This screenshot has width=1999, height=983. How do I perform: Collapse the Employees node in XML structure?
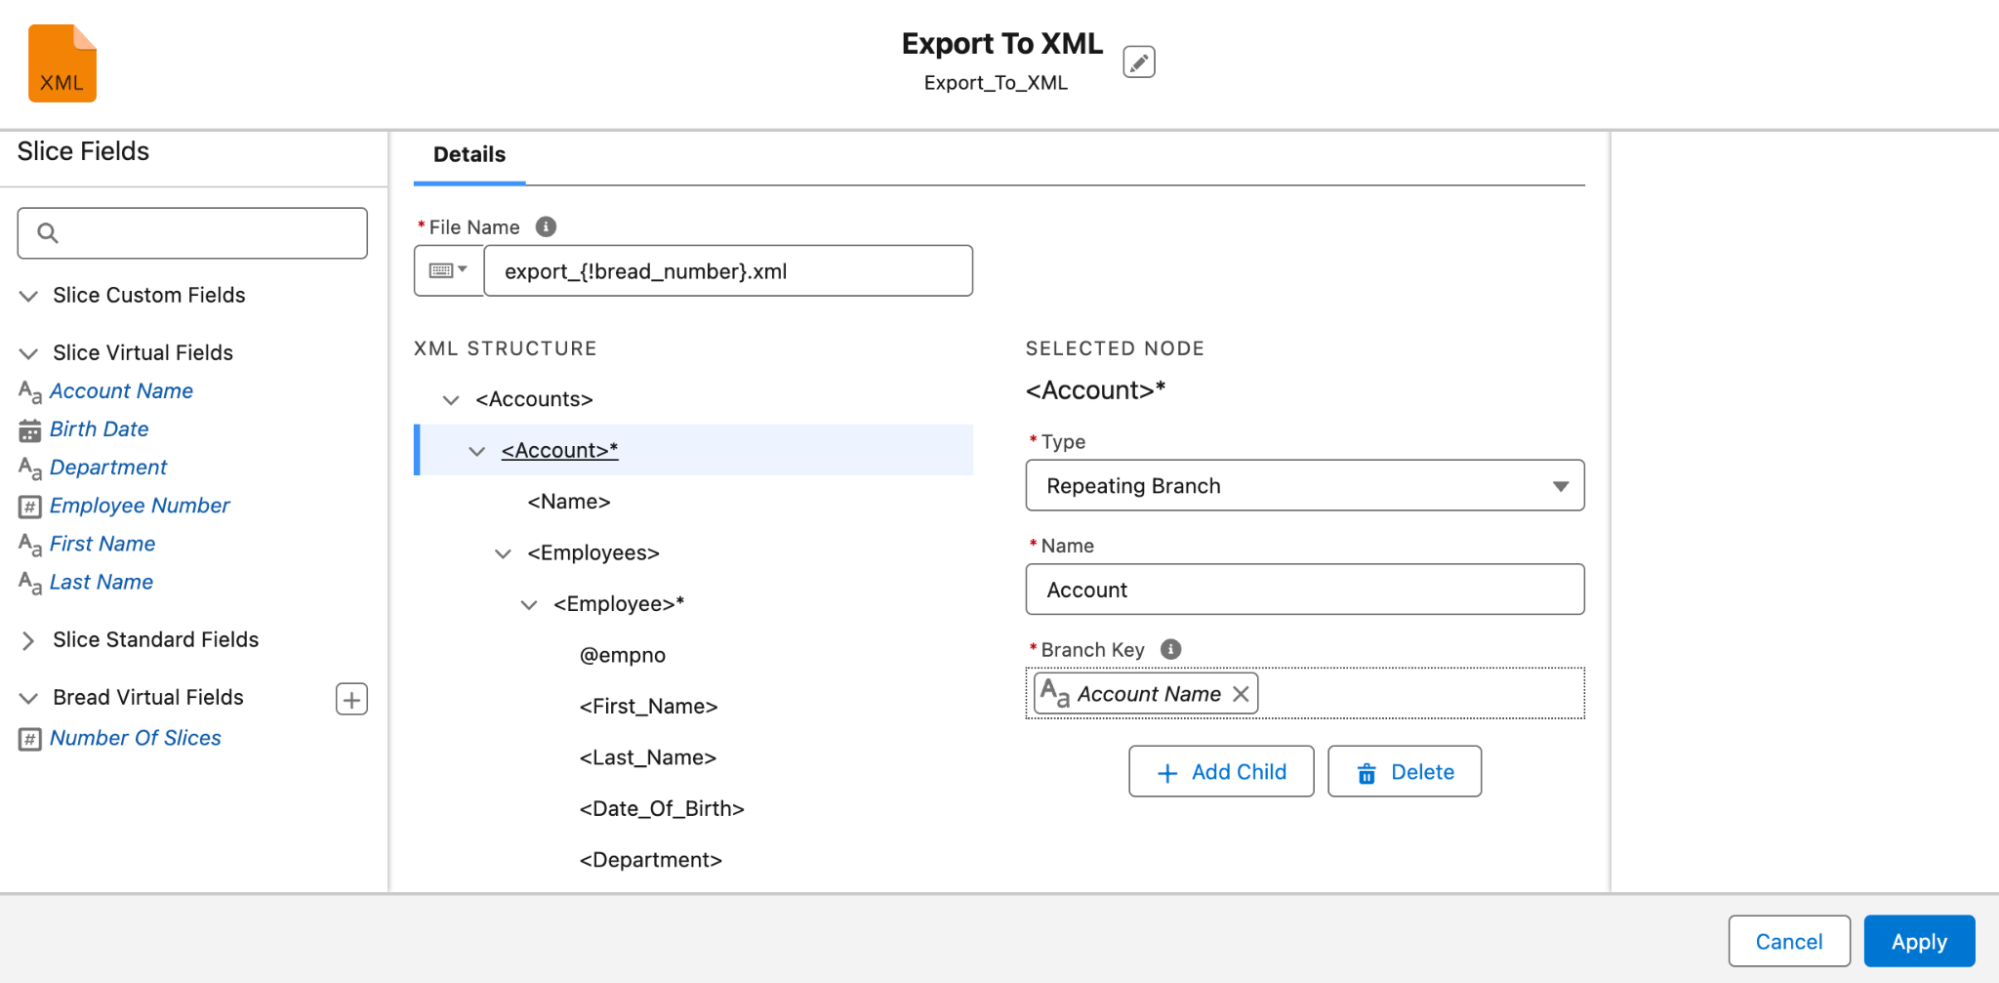pos(502,553)
